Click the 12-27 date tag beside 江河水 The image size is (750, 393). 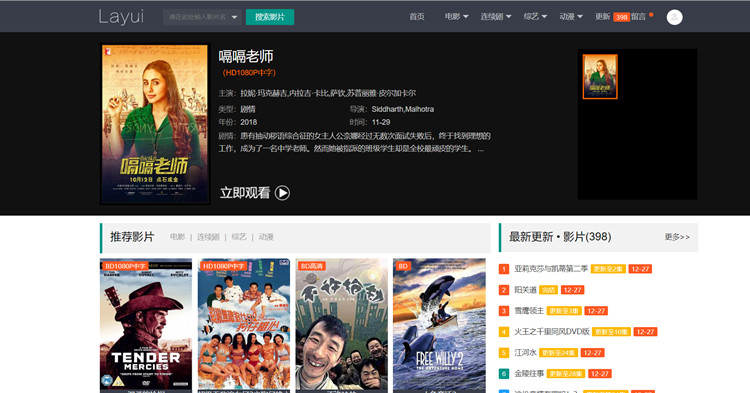(593, 353)
